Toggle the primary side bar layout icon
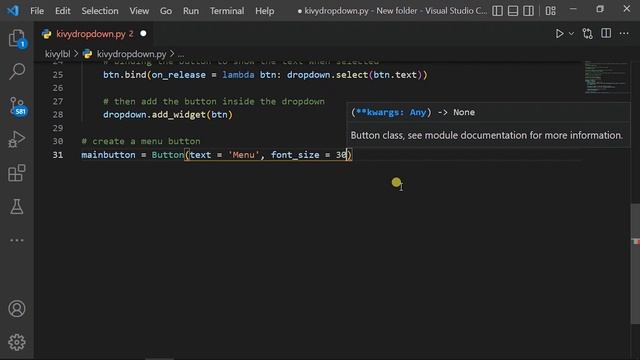The image size is (640, 360). coord(497,11)
